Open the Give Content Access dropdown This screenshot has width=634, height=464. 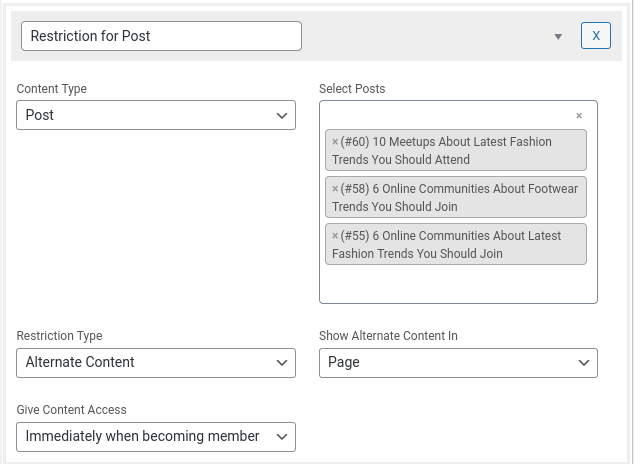click(156, 437)
